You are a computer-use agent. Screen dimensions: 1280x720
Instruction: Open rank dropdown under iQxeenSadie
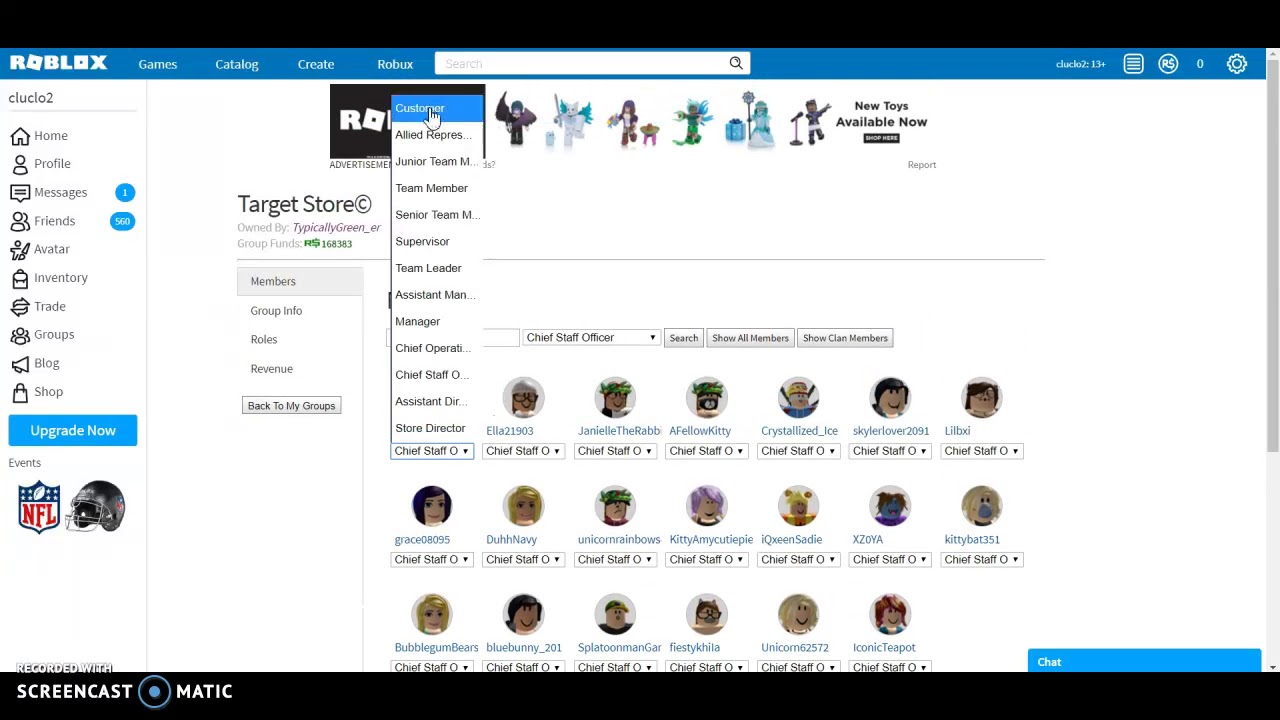click(798, 560)
